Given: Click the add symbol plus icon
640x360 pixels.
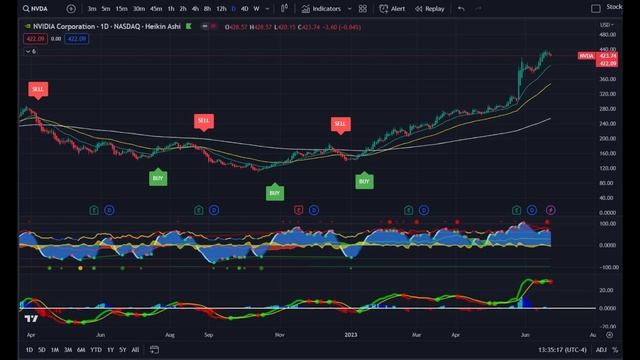Looking at the screenshot, I should (71, 9).
